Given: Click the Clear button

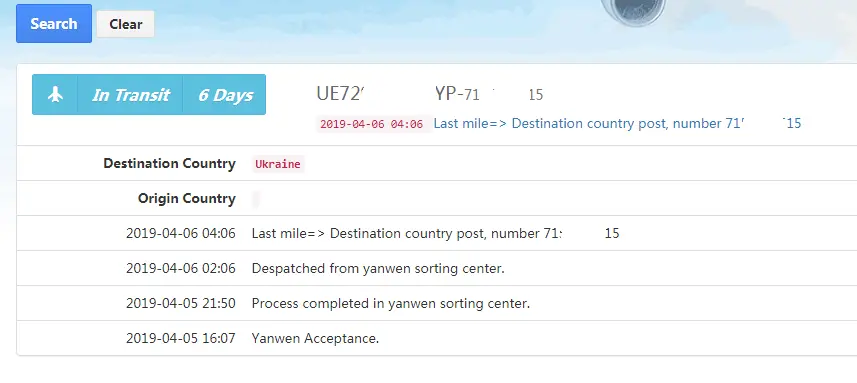Looking at the screenshot, I should point(125,24).
